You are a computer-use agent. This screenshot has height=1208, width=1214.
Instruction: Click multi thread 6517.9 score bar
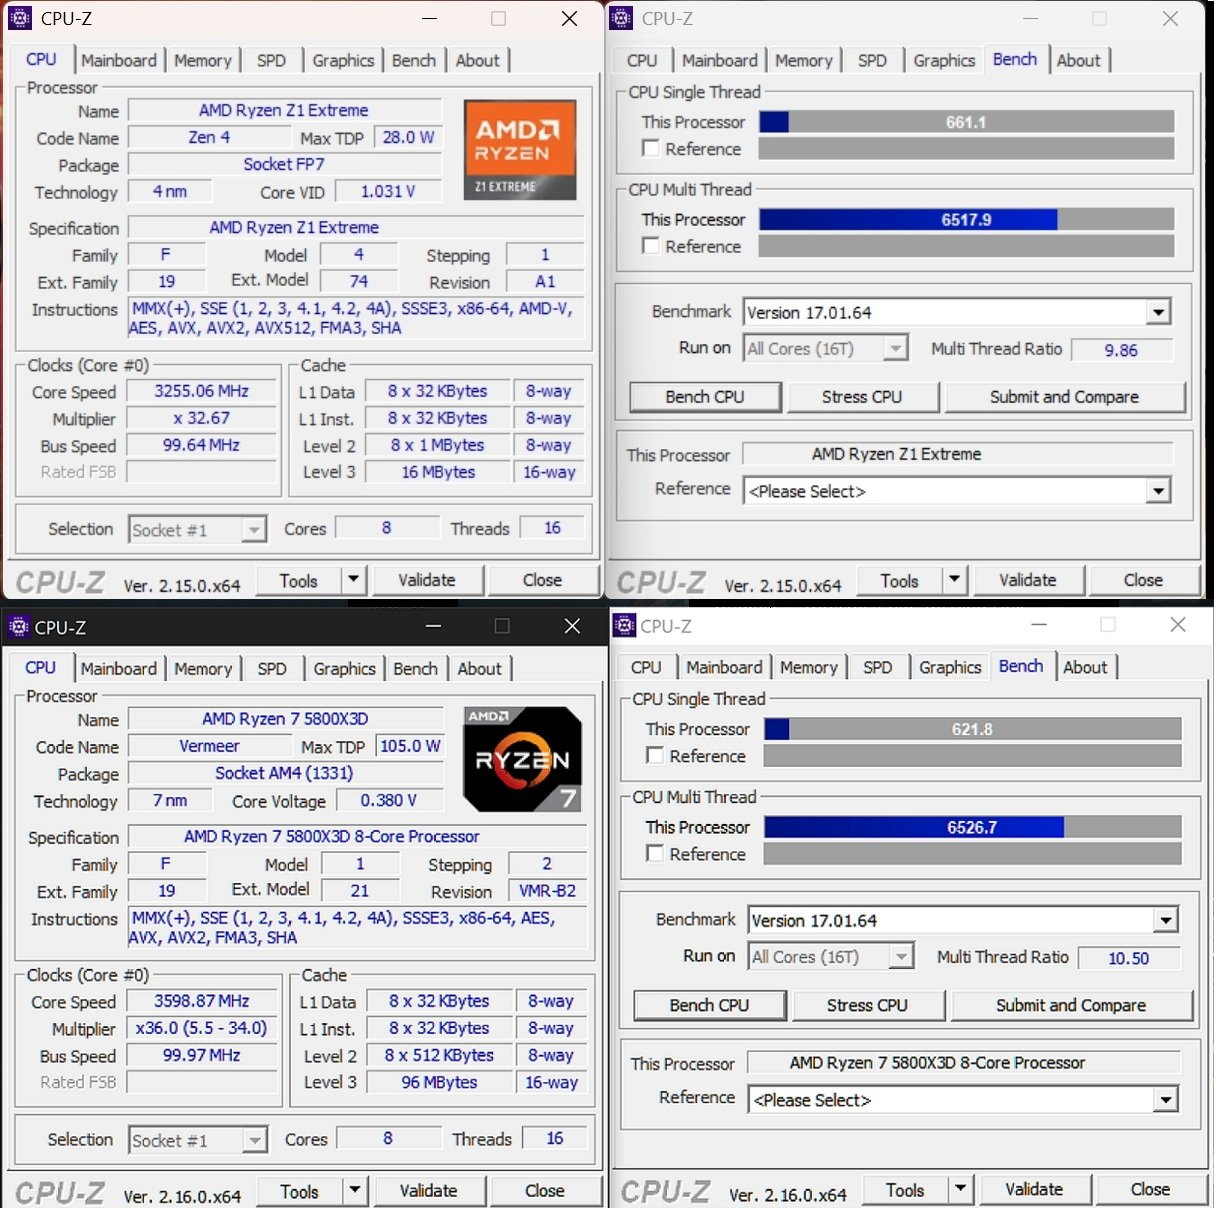pos(966,219)
